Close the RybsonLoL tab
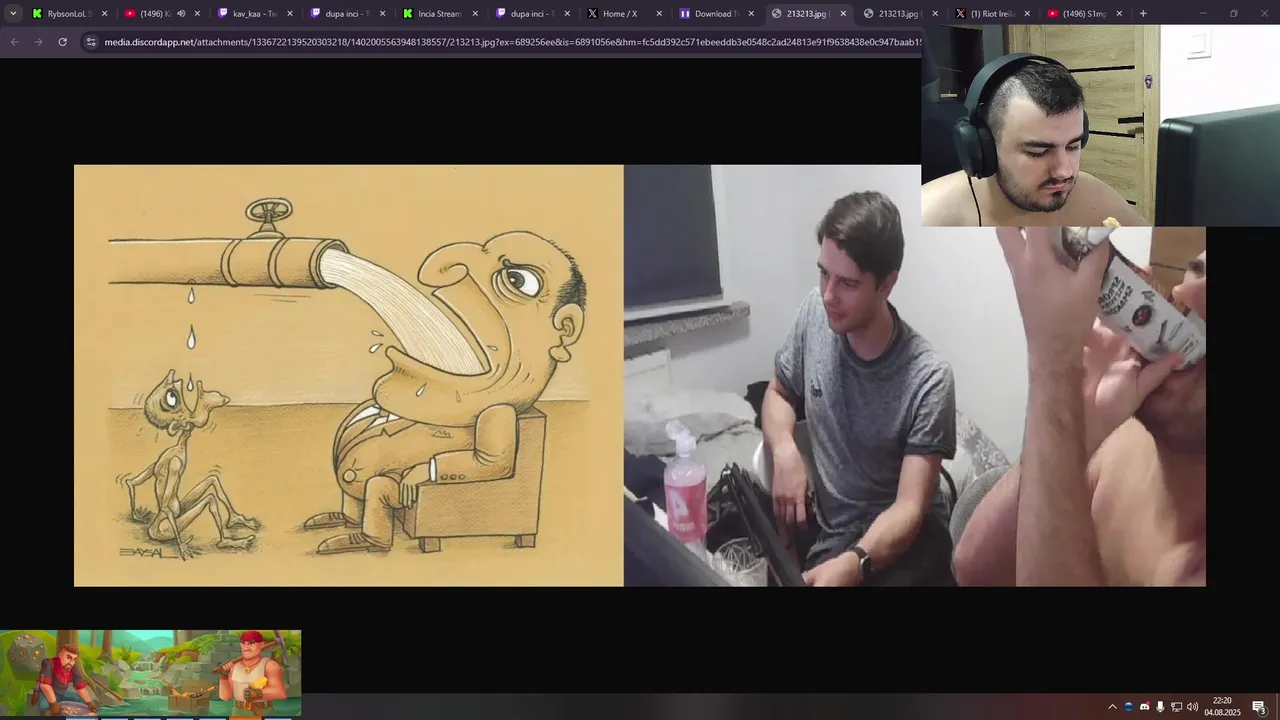The image size is (1280, 720). coord(104,14)
